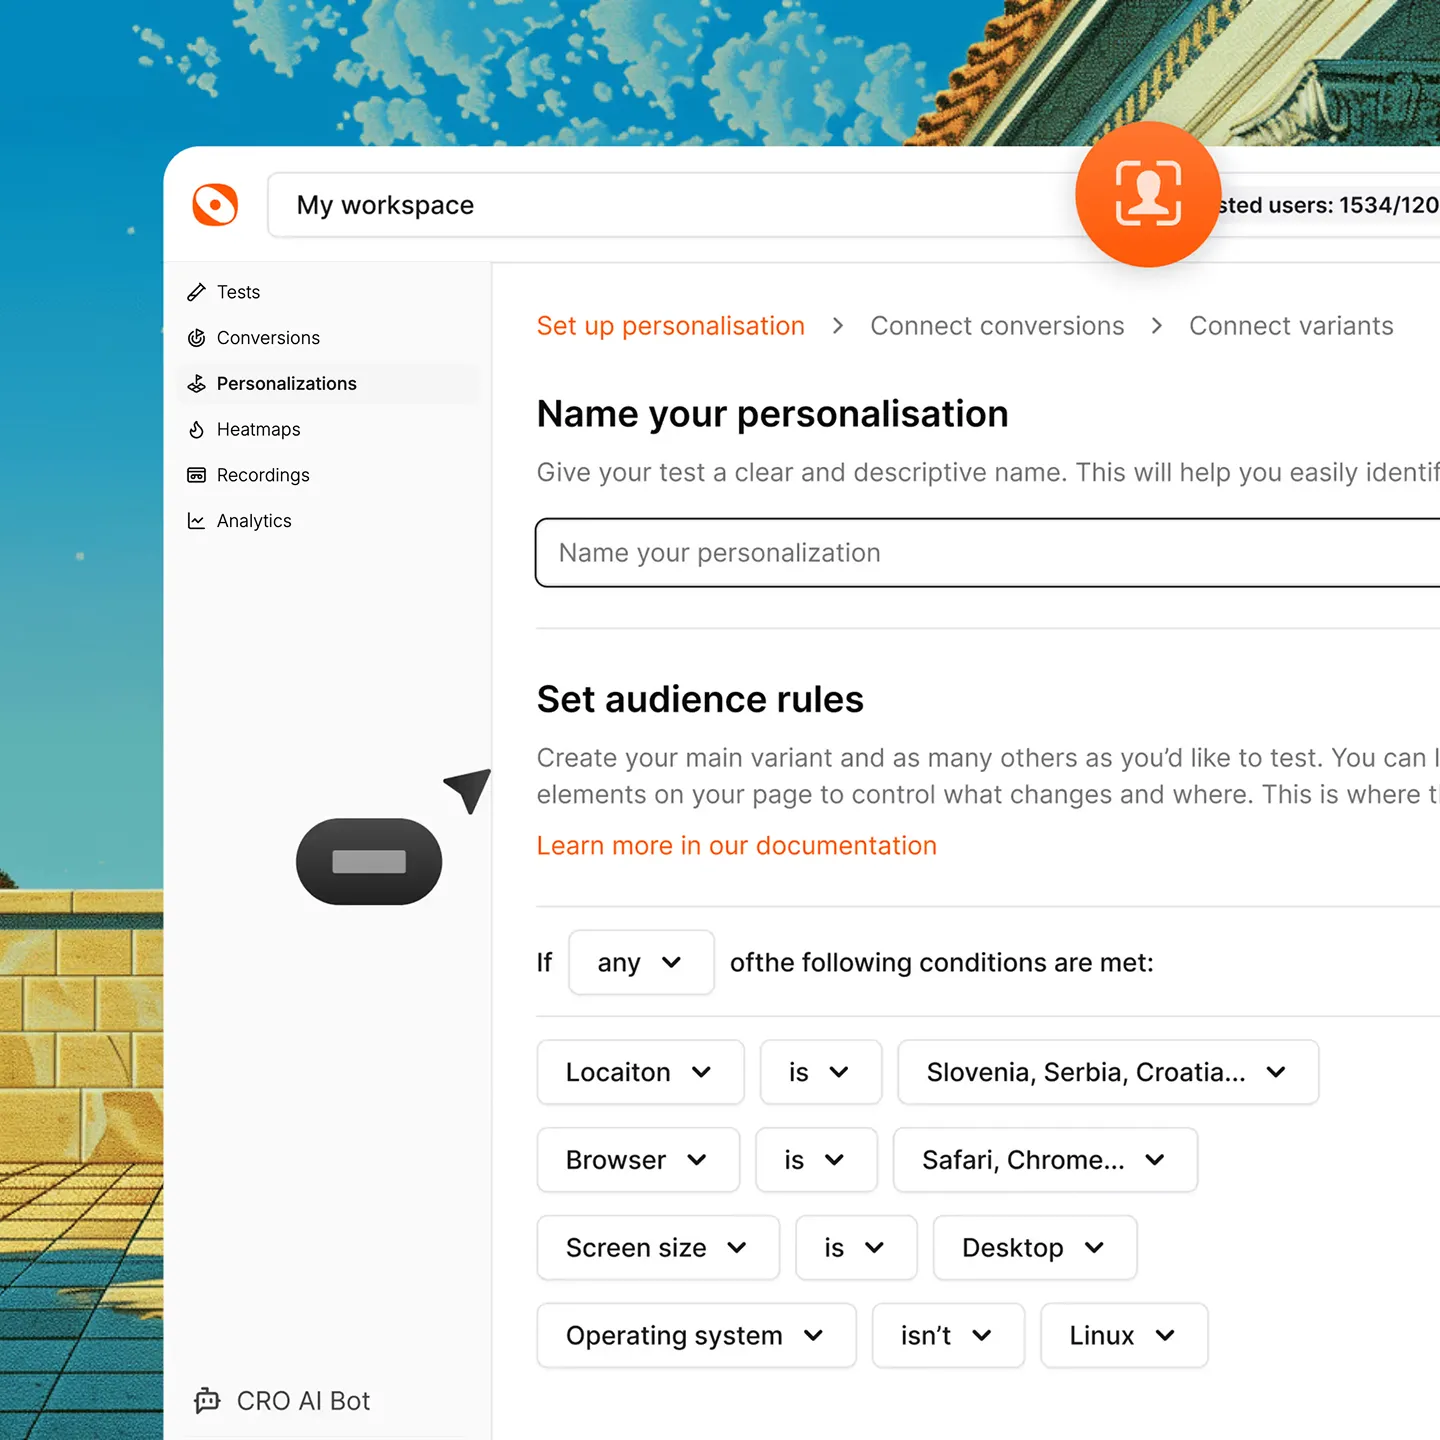
Task: Select the Set up personalisation step
Action: click(x=670, y=326)
